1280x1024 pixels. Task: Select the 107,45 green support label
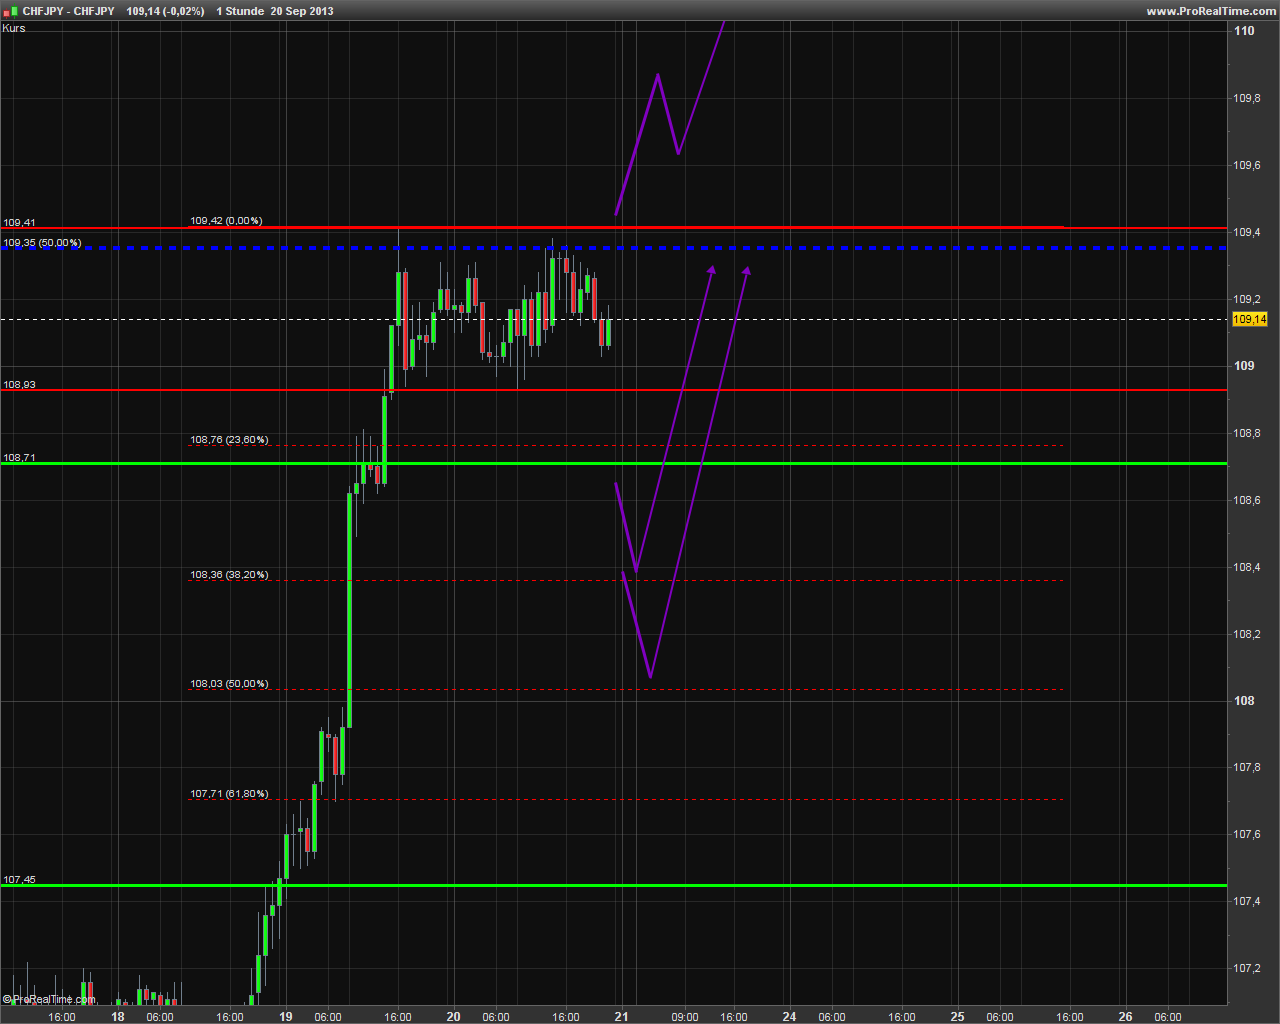click(19, 880)
